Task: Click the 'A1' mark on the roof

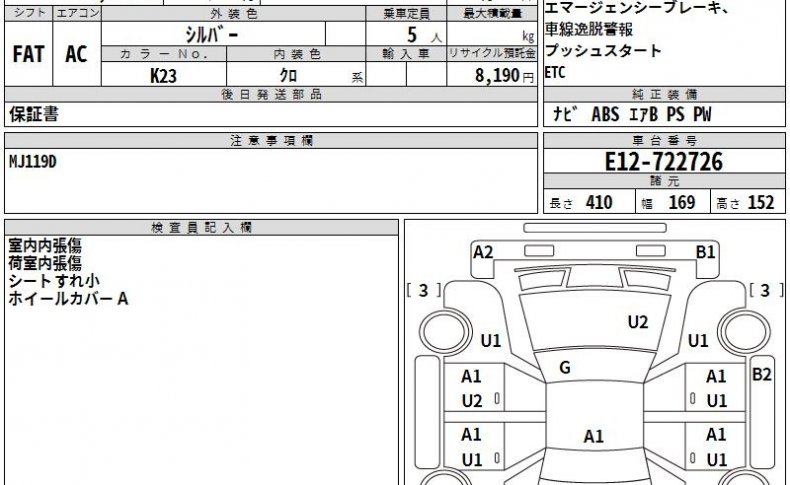Action: 594,436
